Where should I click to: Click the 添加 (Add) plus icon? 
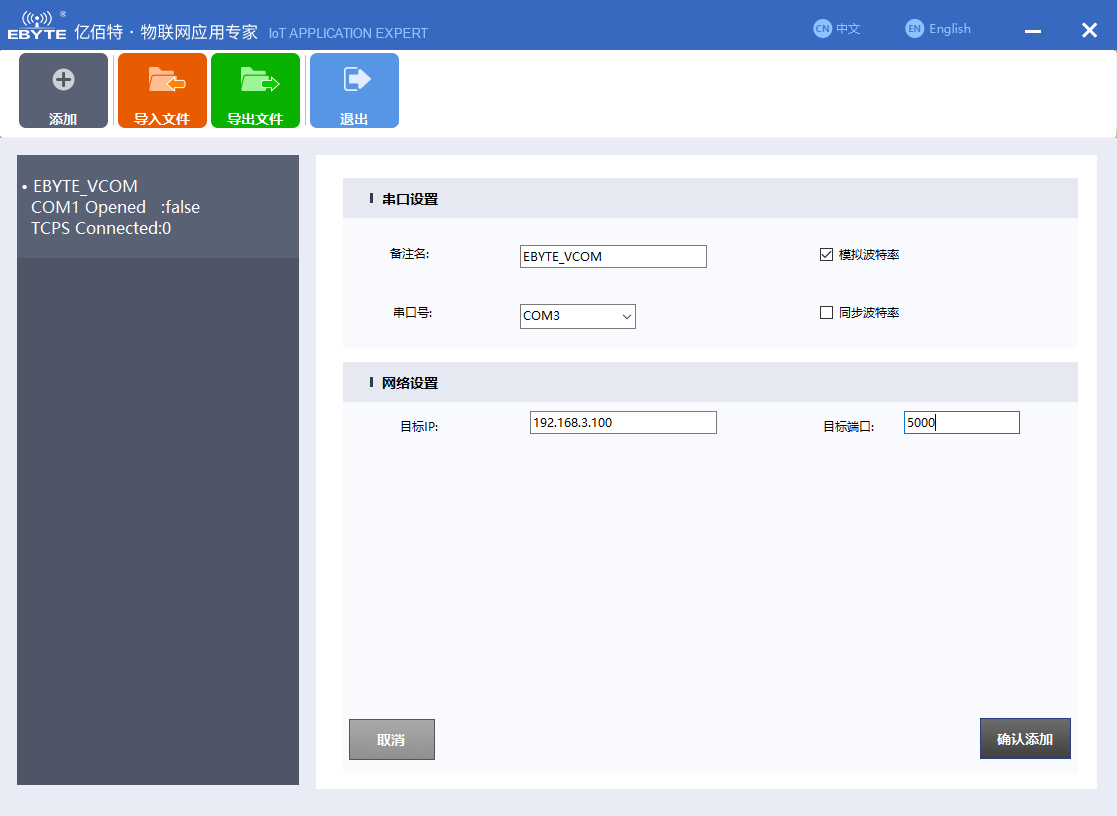[63, 80]
